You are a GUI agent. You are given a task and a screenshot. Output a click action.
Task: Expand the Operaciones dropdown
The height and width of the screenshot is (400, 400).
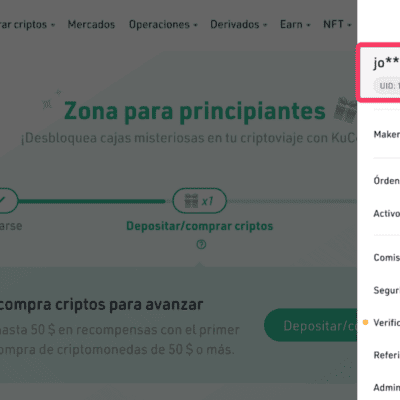pos(163,25)
